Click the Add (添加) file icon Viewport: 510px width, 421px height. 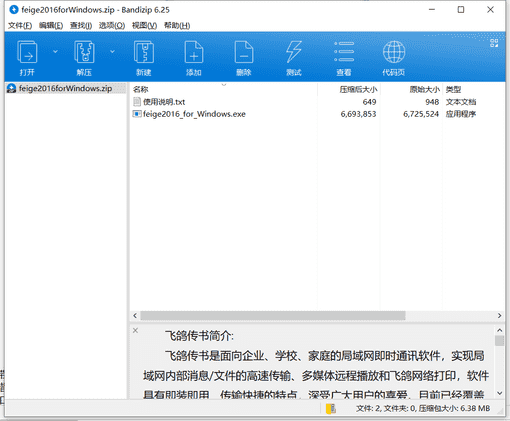(x=194, y=52)
